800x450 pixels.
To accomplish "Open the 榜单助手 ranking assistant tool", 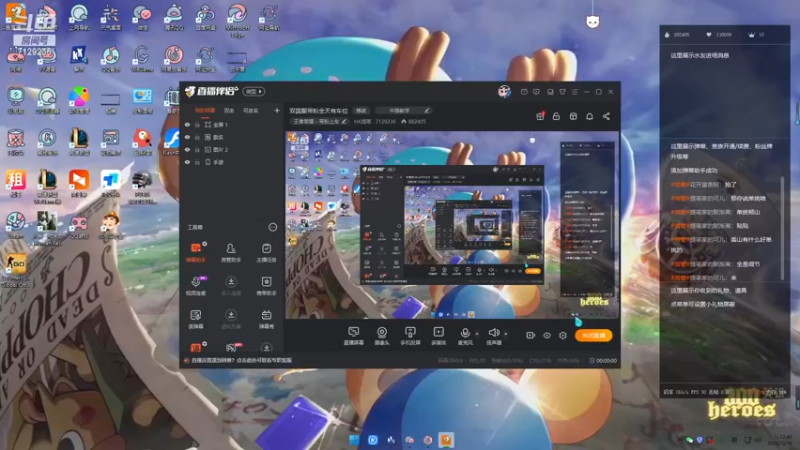I will click(x=266, y=286).
